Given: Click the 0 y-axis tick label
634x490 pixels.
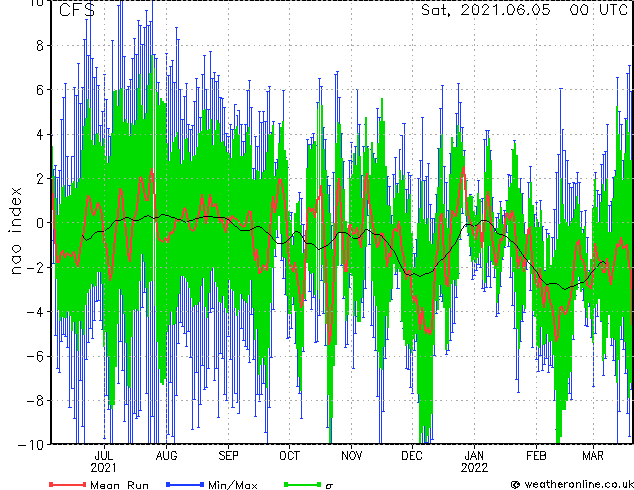Looking at the screenshot, I should tap(40, 223).
